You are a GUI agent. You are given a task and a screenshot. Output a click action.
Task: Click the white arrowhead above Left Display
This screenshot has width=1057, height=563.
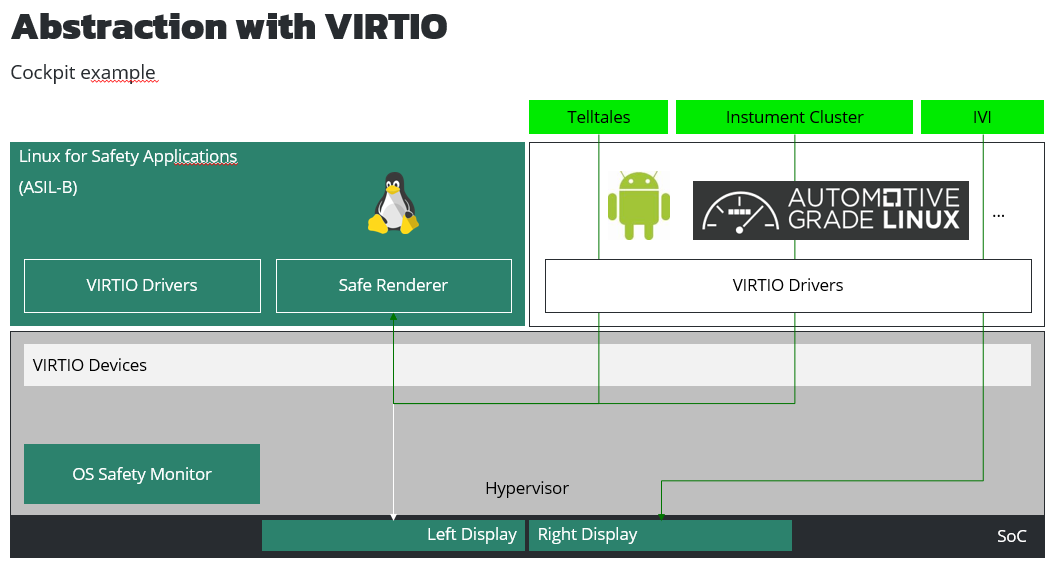point(393,516)
